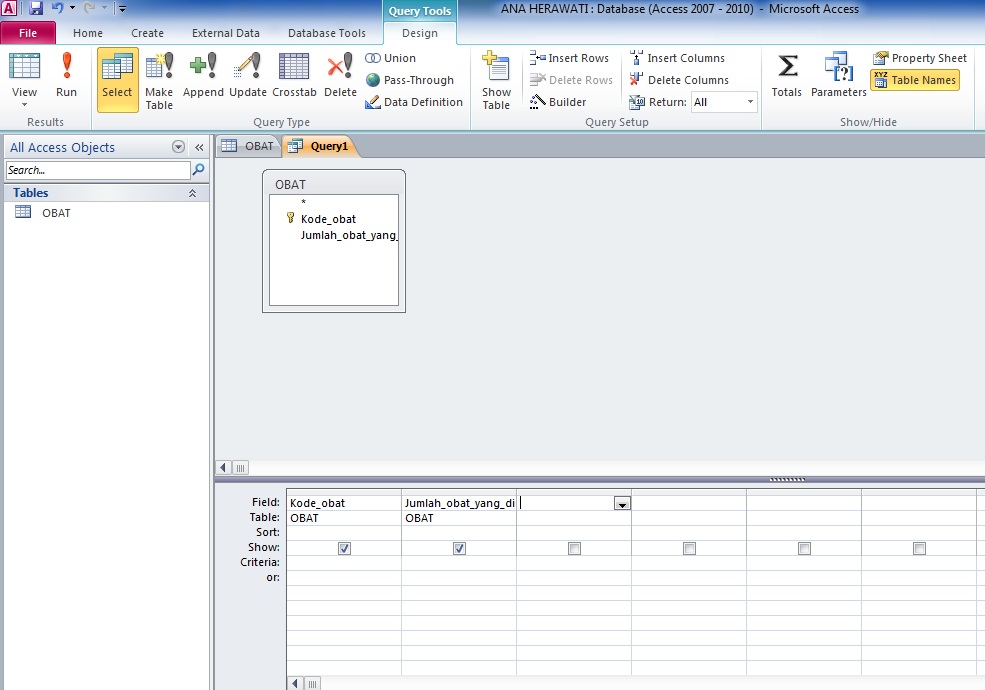The image size is (985, 690).
Task: Open the third Field column dropdown
Action: [623, 503]
